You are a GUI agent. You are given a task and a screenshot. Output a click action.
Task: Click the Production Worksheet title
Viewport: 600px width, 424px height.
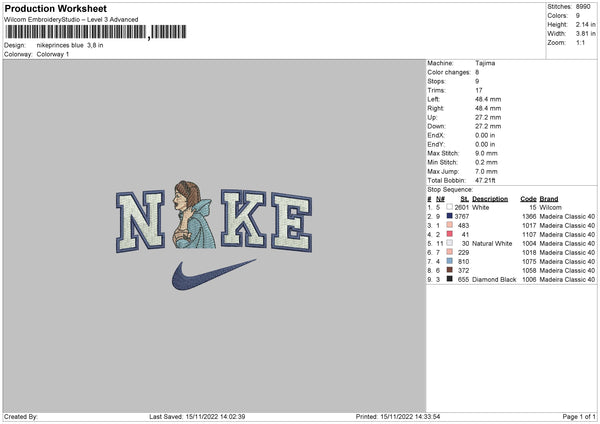tap(55, 8)
